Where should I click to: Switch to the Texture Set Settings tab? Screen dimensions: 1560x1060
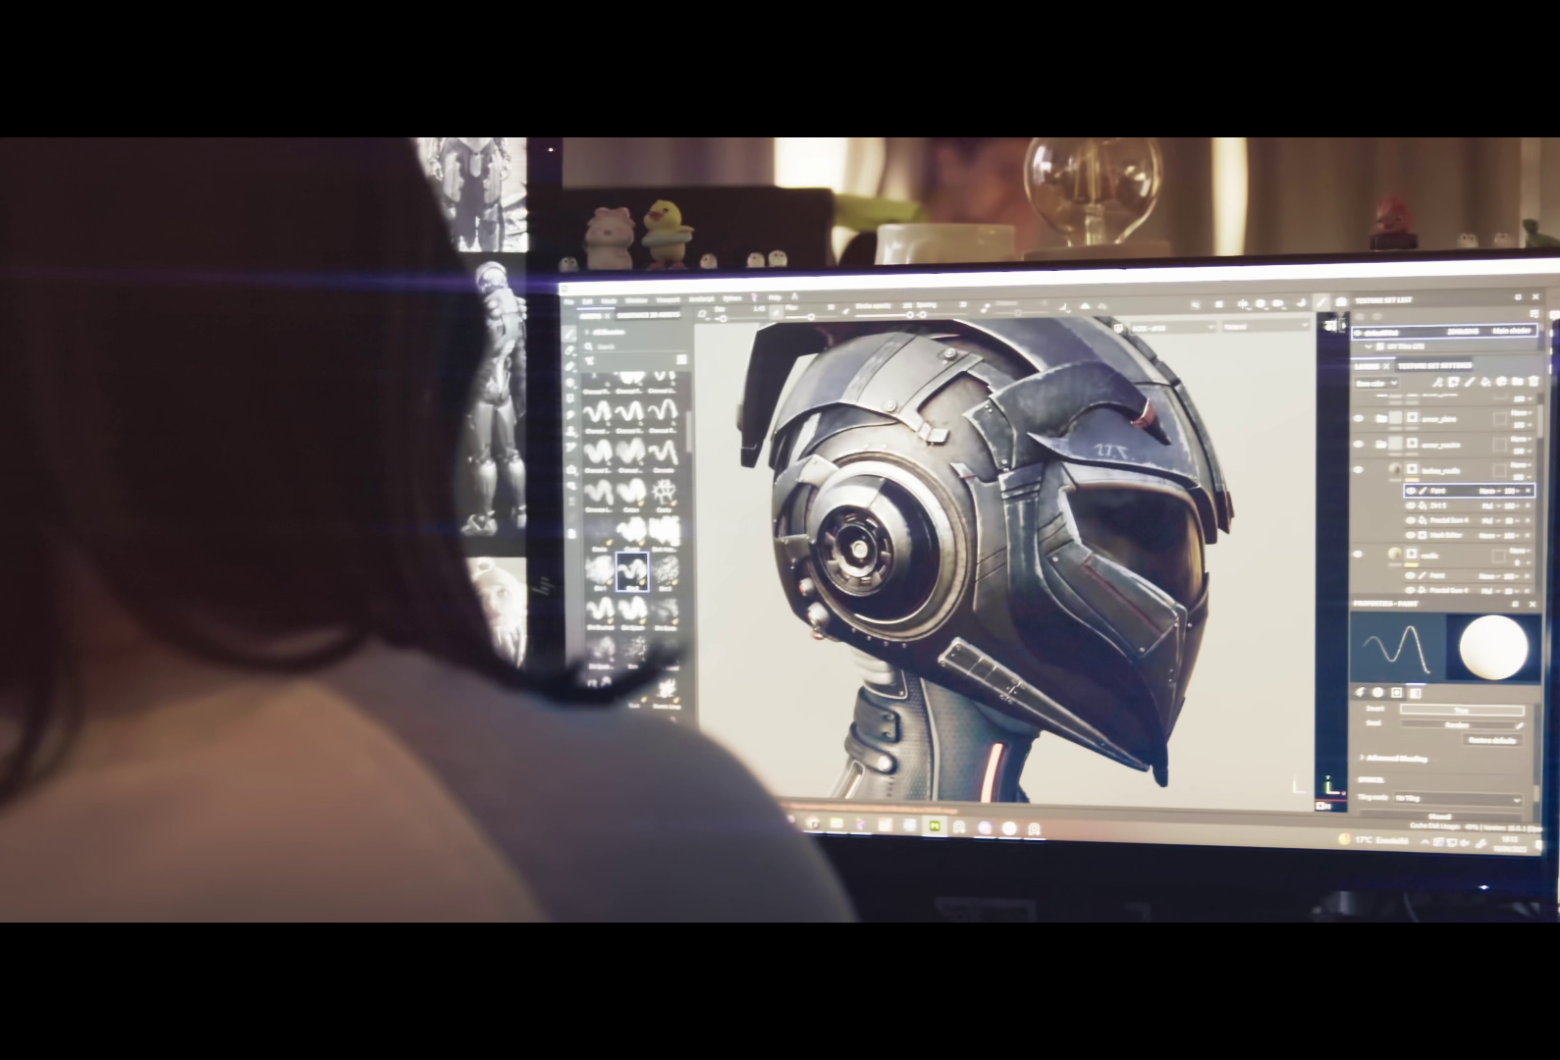point(1433,366)
